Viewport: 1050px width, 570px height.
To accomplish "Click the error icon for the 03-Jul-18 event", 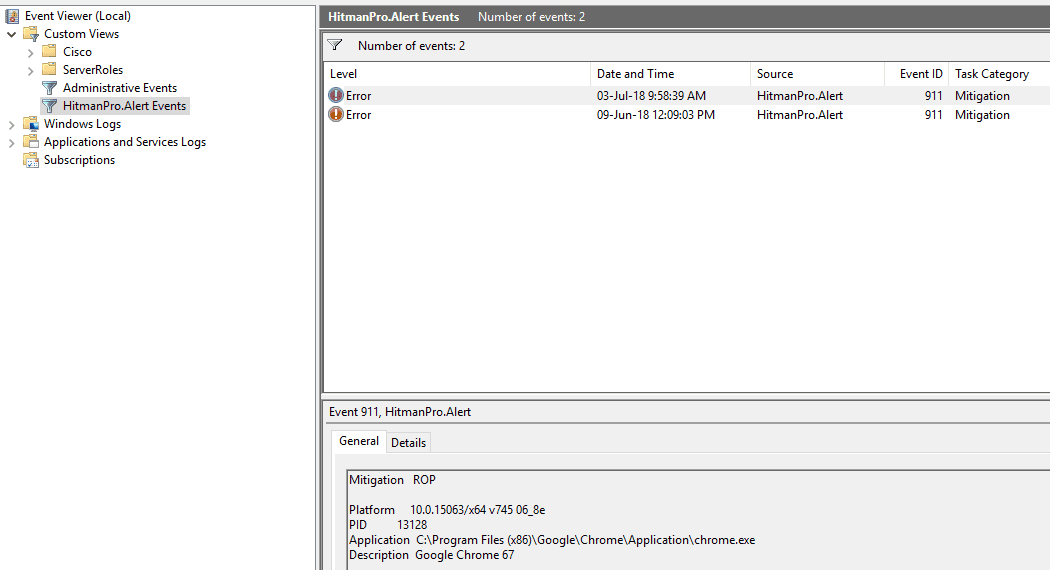I will tap(335, 96).
